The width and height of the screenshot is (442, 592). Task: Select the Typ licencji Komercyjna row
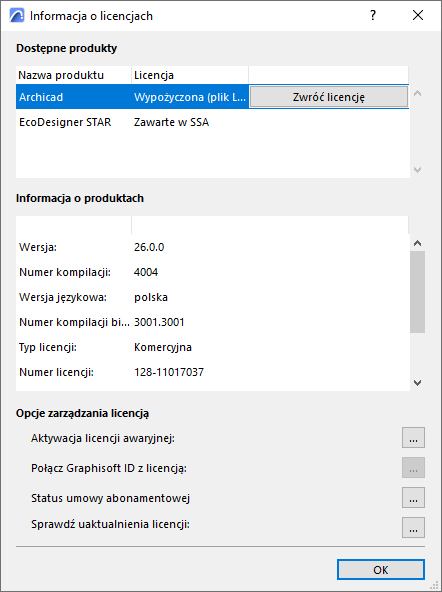[212, 347]
